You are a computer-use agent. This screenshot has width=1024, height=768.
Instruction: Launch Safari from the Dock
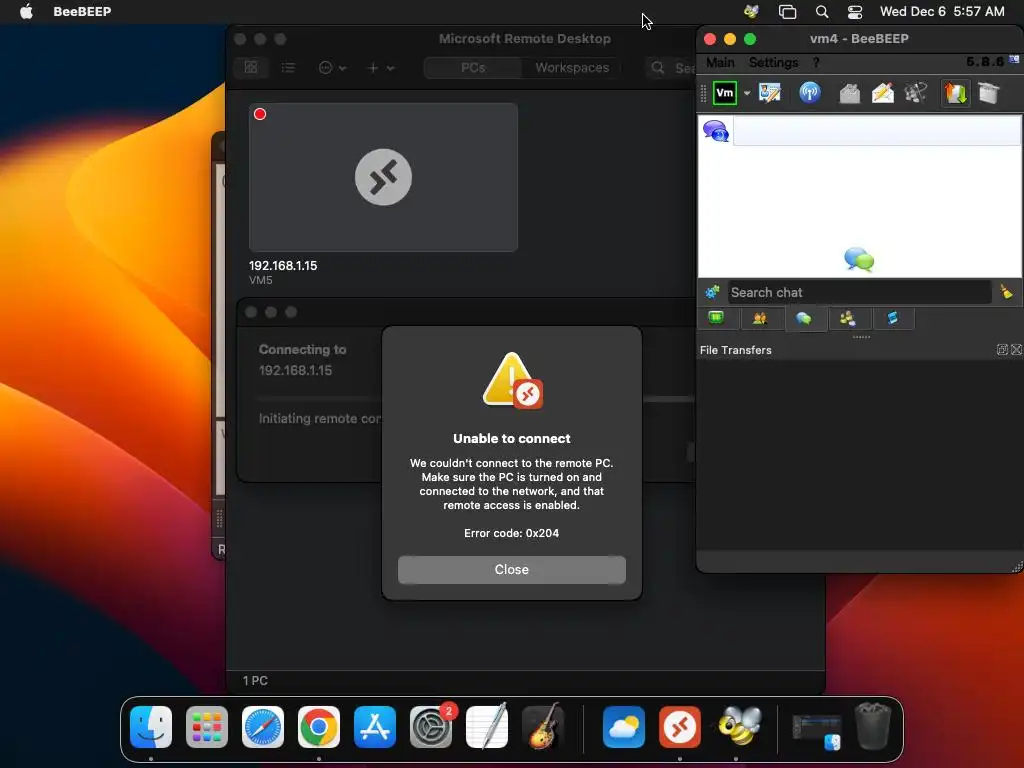(263, 727)
